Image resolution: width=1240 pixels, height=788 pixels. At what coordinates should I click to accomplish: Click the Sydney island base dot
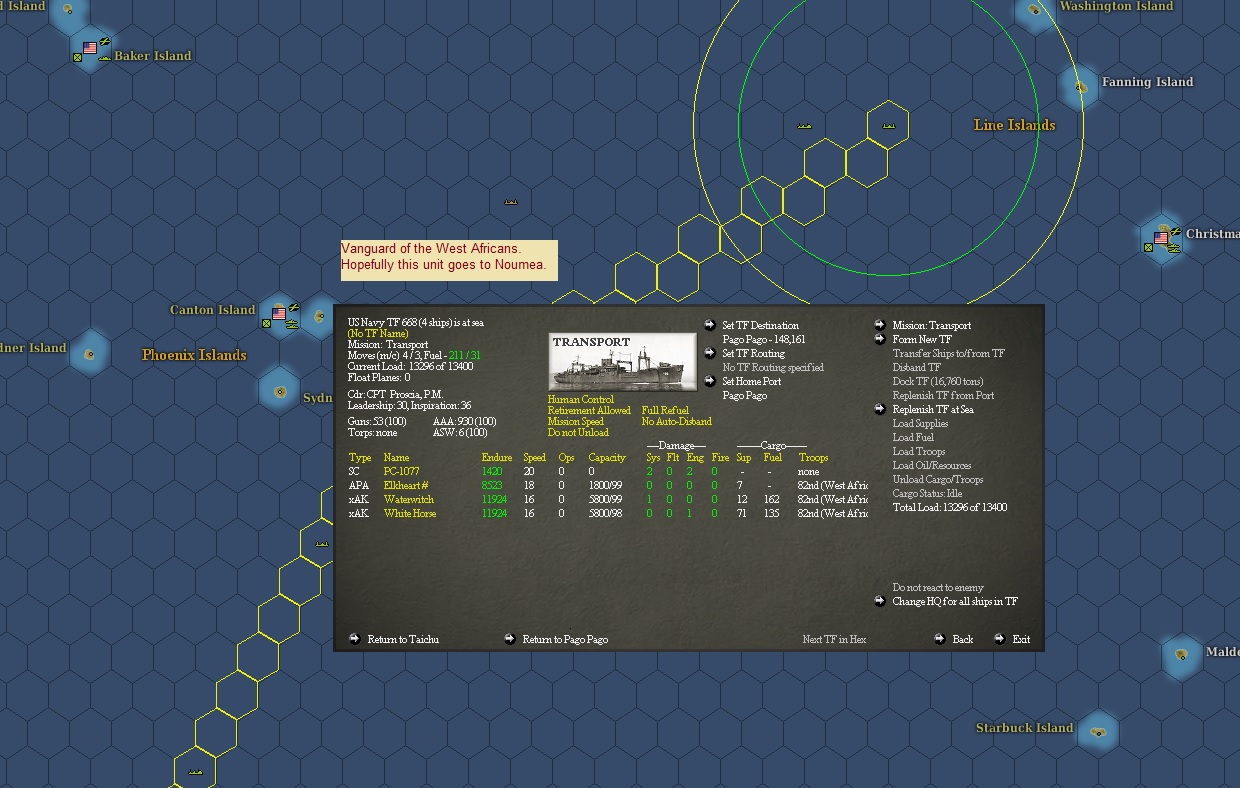click(x=280, y=392)
